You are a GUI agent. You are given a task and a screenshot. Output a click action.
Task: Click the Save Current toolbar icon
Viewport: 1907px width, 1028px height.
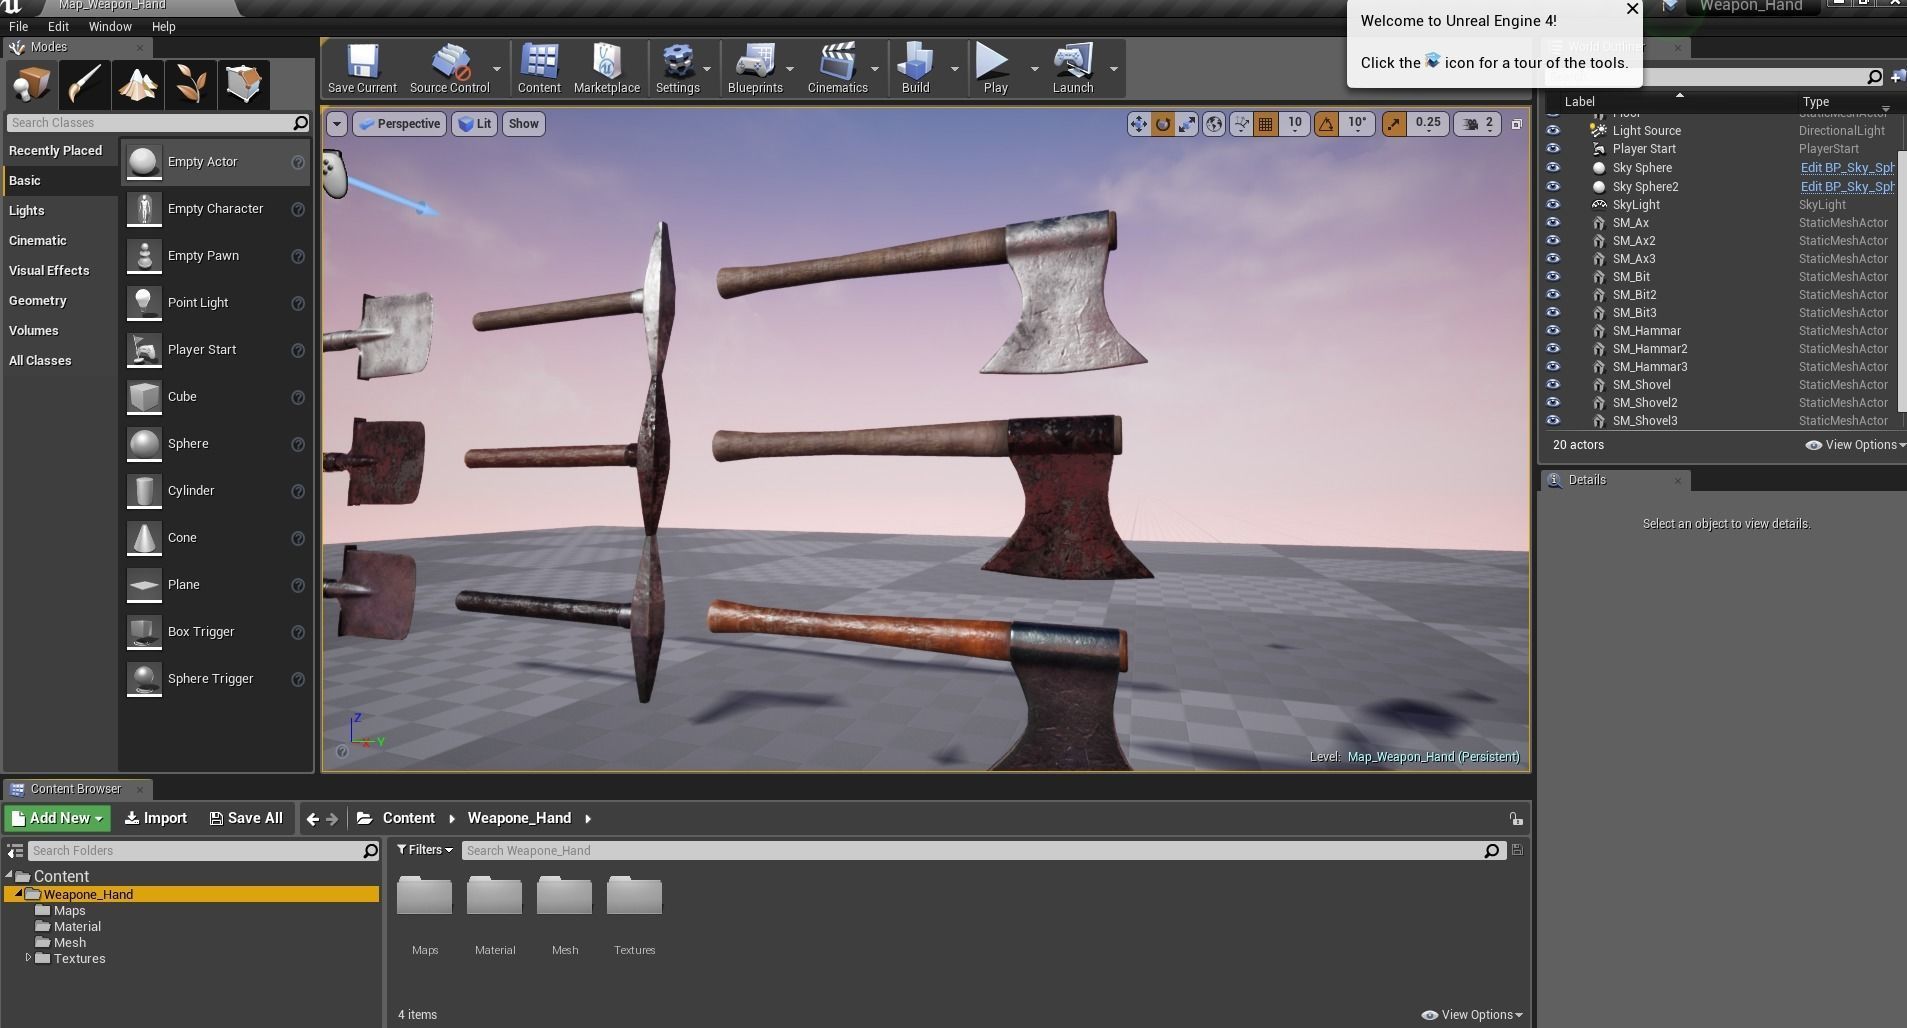coord(362,69)
